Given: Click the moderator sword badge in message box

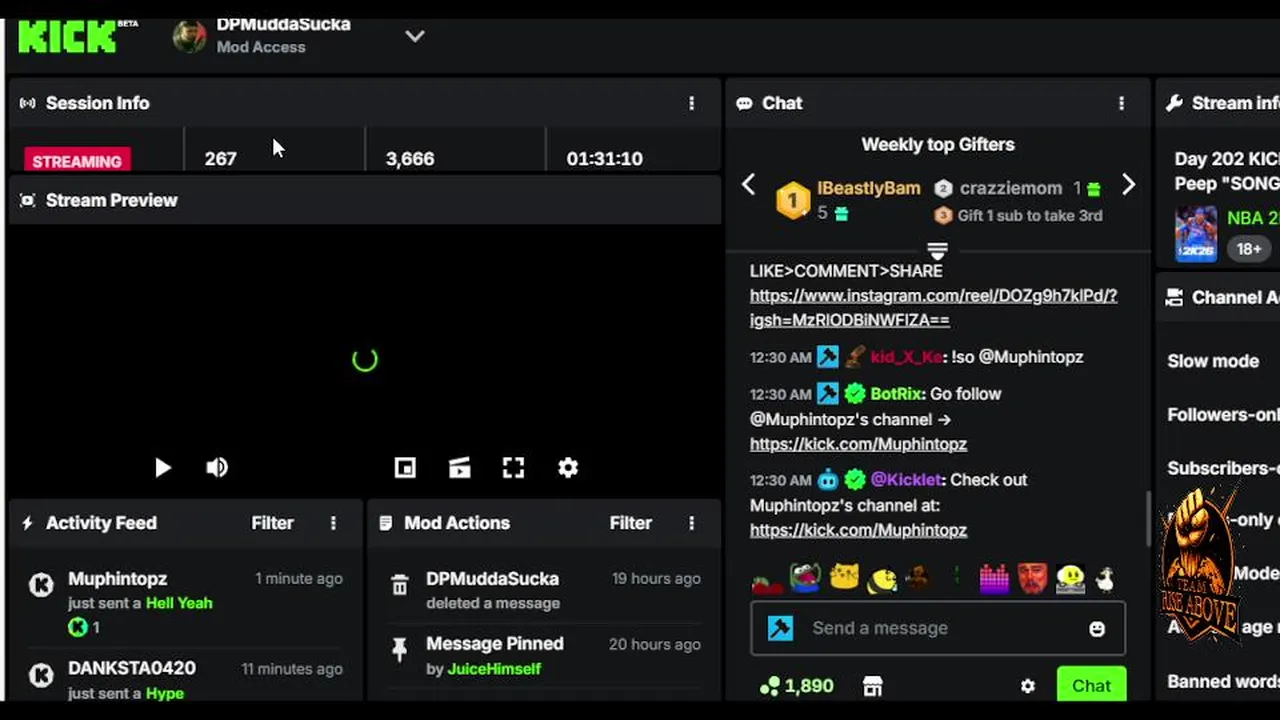Looking at the screenshot, I should 781,628.
